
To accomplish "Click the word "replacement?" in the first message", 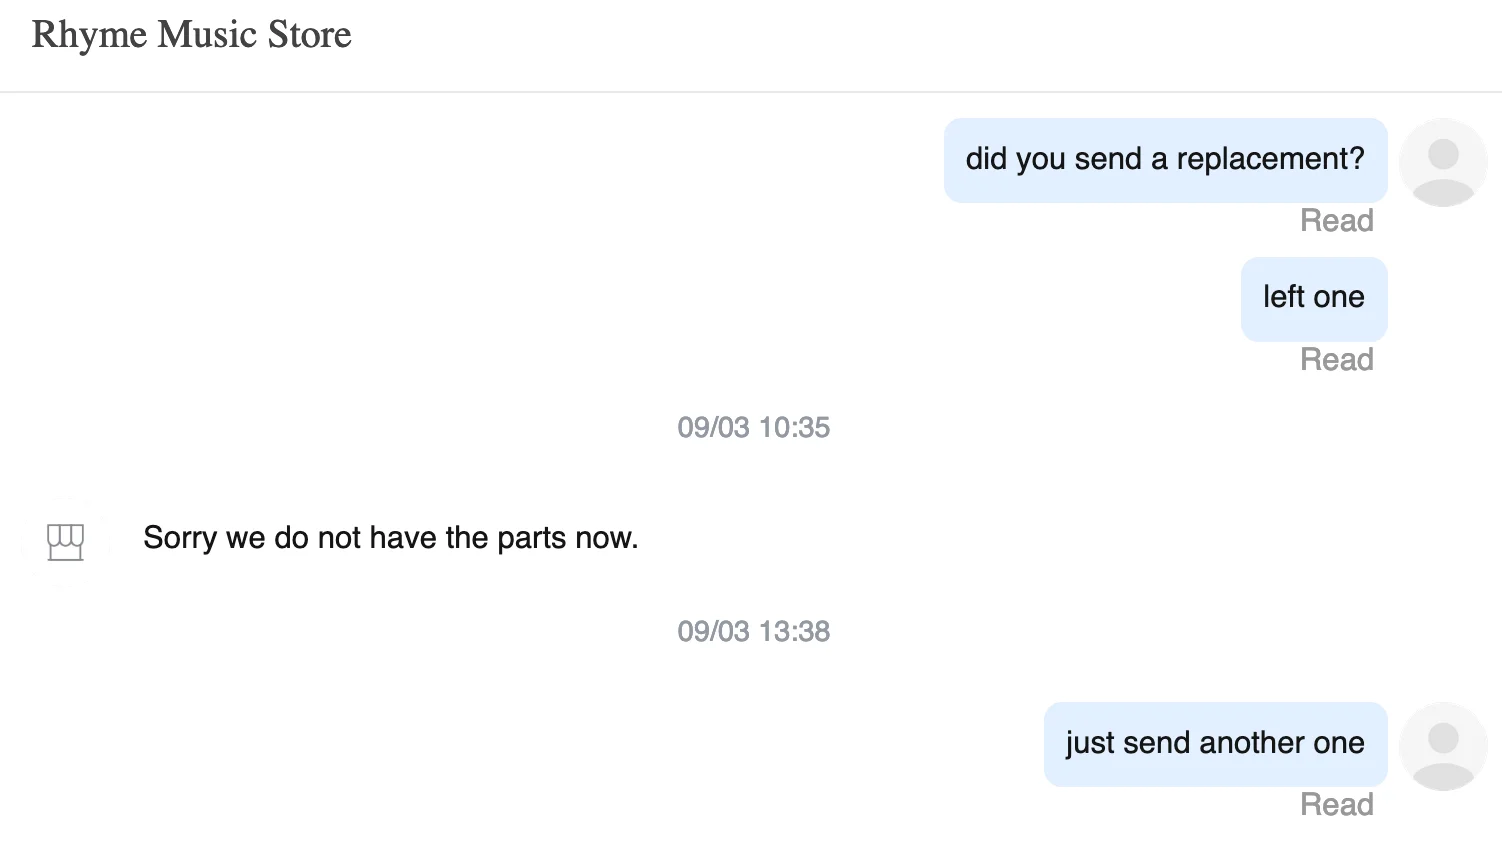I will [1270, 160].
